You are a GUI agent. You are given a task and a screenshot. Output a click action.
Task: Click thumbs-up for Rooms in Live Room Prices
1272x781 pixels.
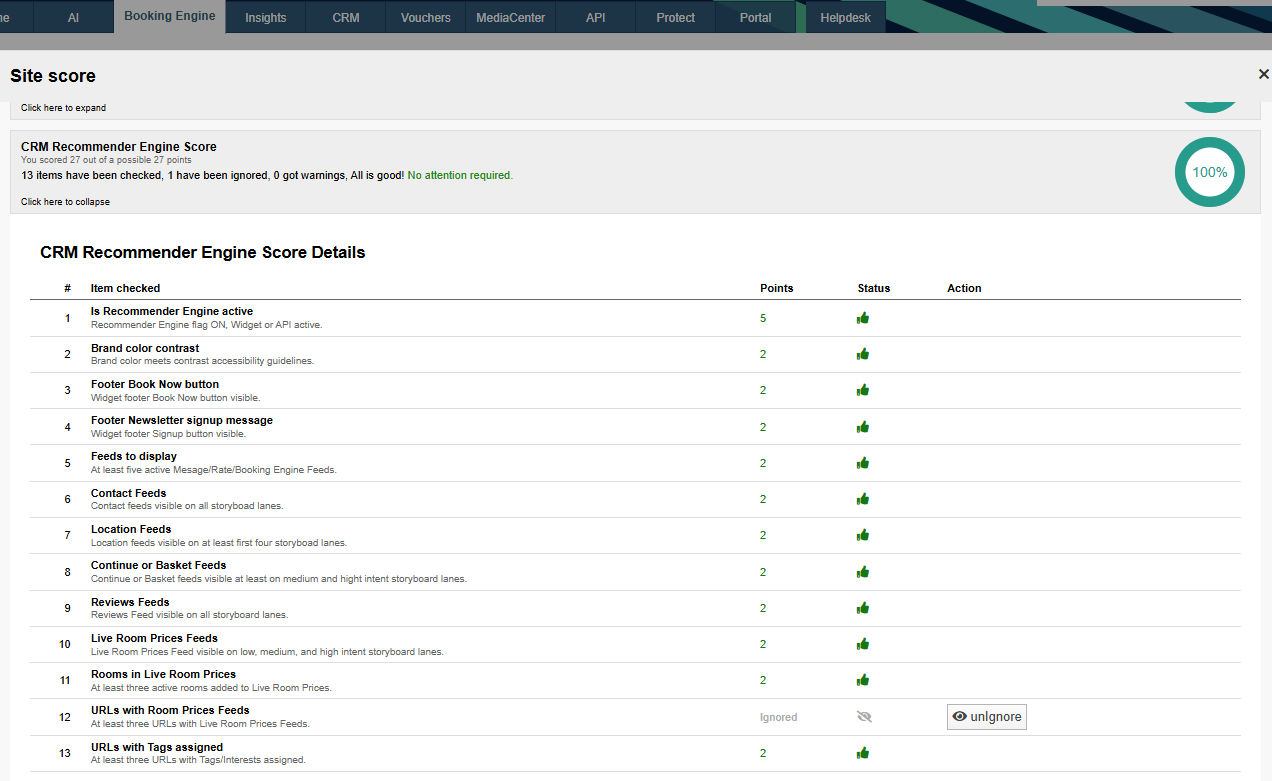(863, 680)
